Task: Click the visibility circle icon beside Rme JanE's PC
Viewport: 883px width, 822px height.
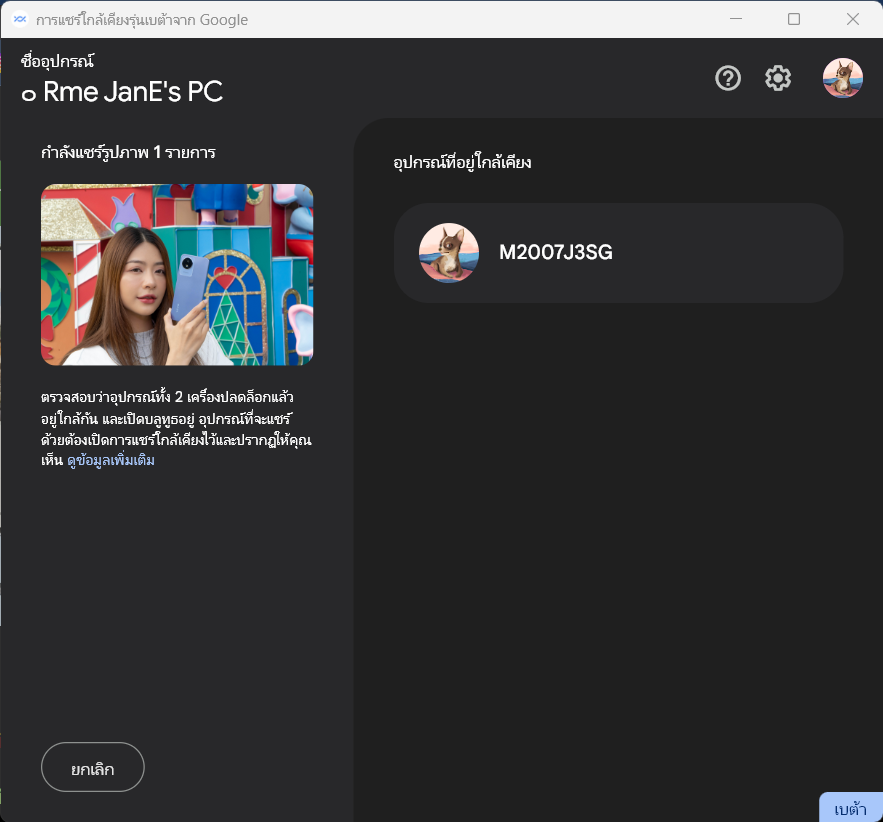Action: click(x=29, y=95)
